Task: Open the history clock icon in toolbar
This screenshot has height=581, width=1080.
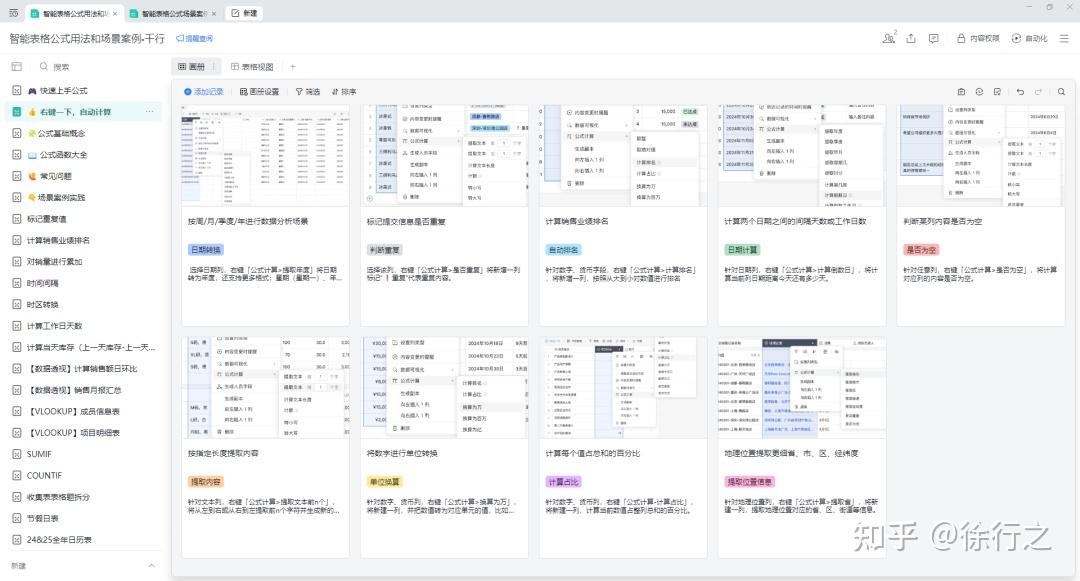Action: (x=979, y=92)
